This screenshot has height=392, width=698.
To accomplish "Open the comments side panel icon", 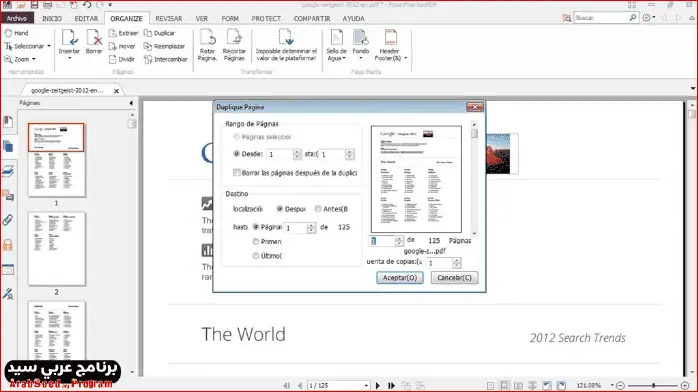I will [8, 195].
